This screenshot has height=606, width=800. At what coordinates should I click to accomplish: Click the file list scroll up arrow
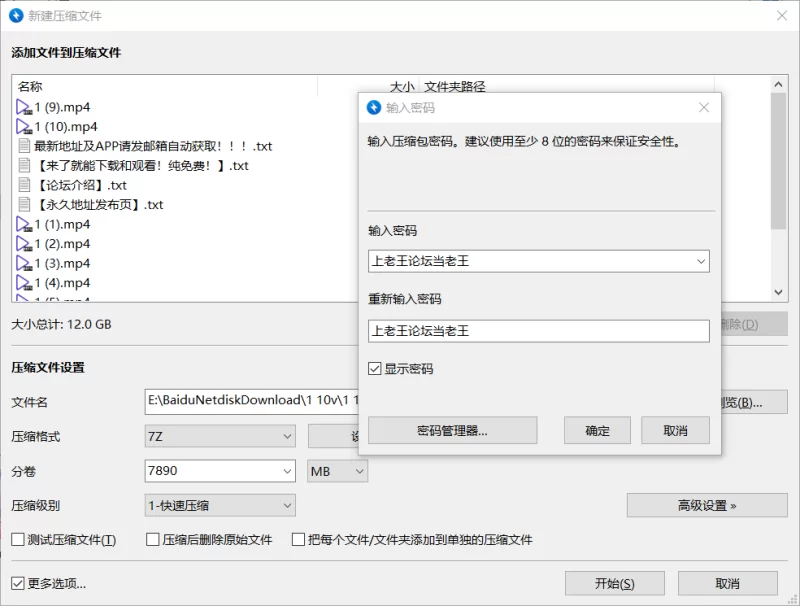[778, 84]
